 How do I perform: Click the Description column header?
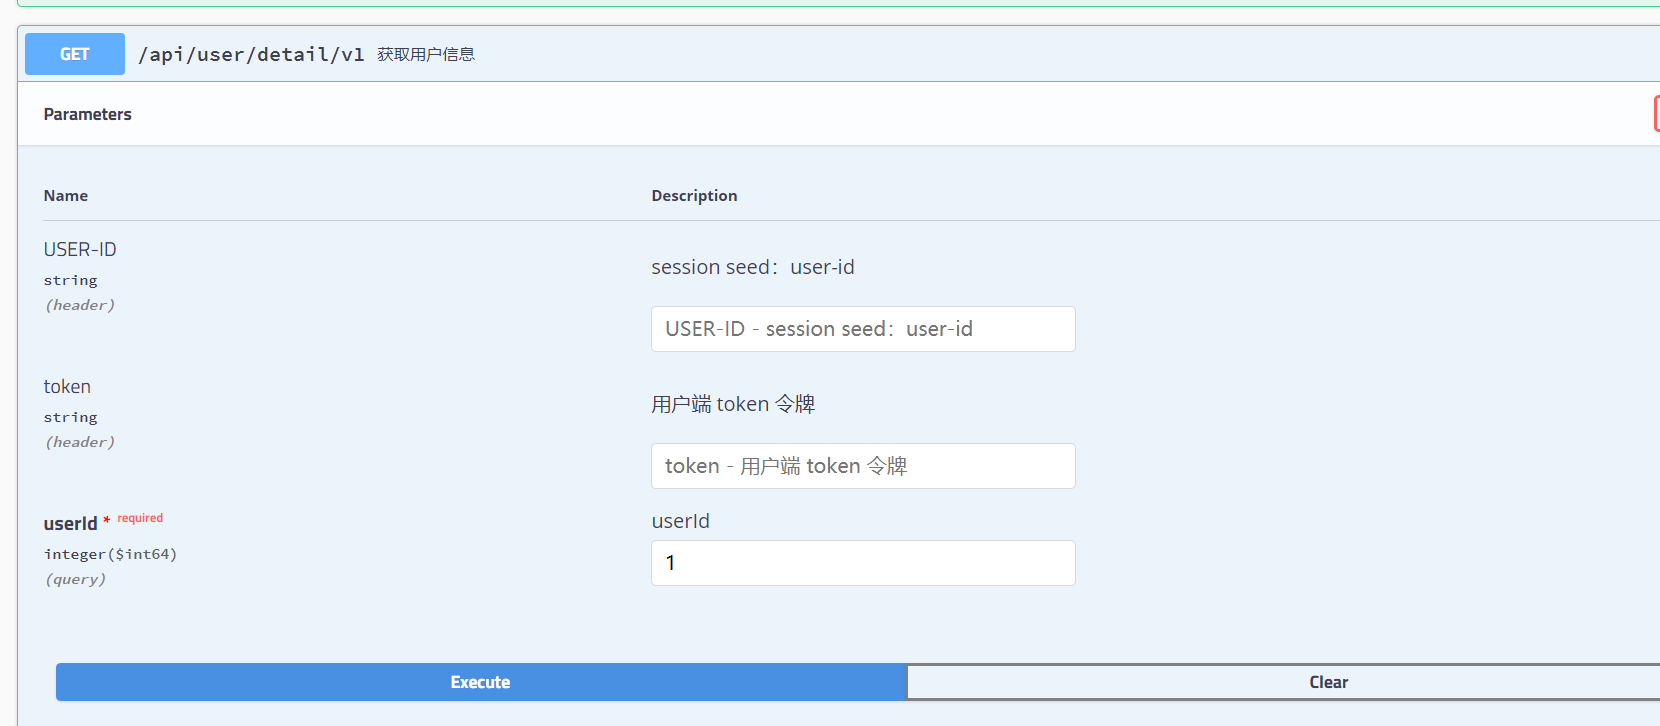[694, 196]
